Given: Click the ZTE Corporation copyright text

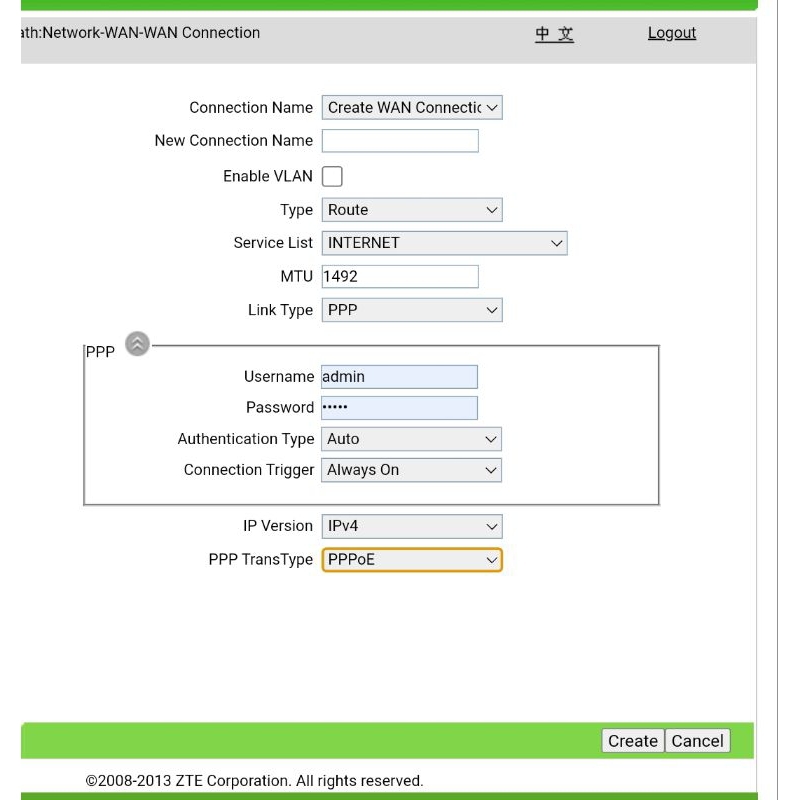Looking at the screenshot, I should coord(254,780).
